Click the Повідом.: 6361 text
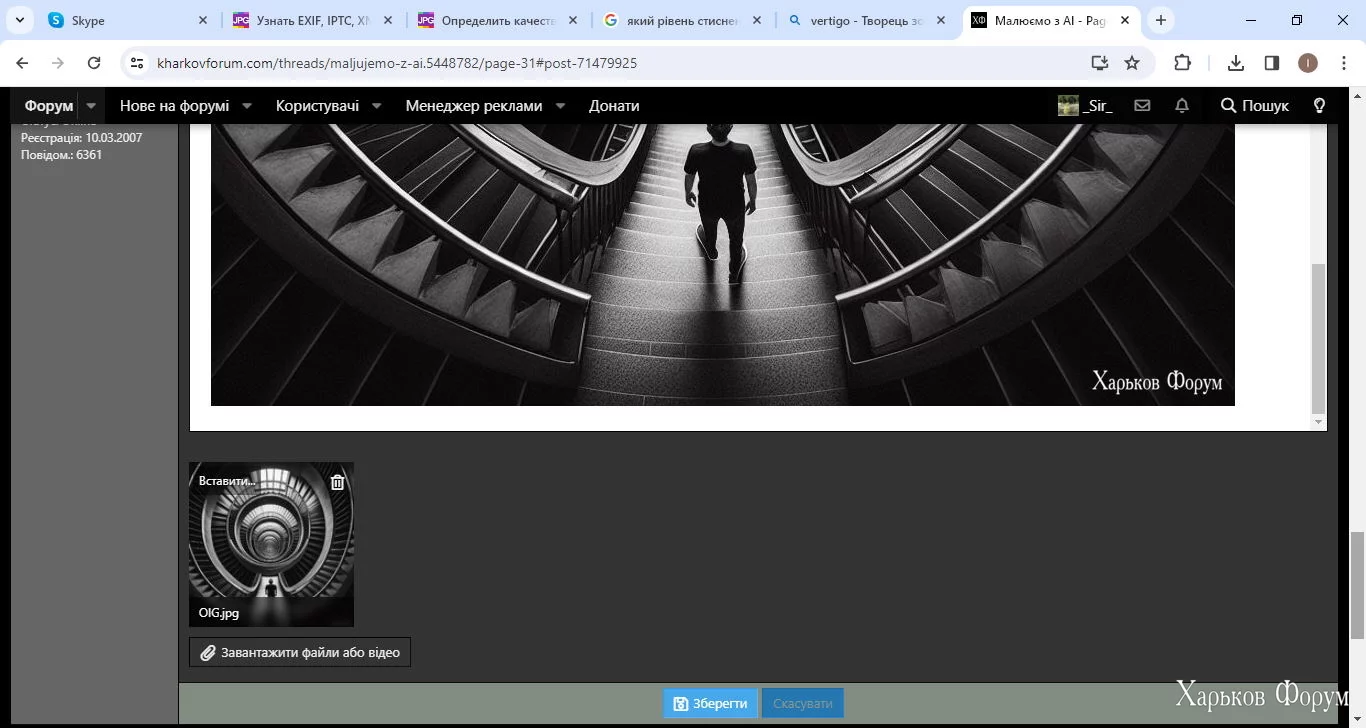 click(x=61, y=155)
